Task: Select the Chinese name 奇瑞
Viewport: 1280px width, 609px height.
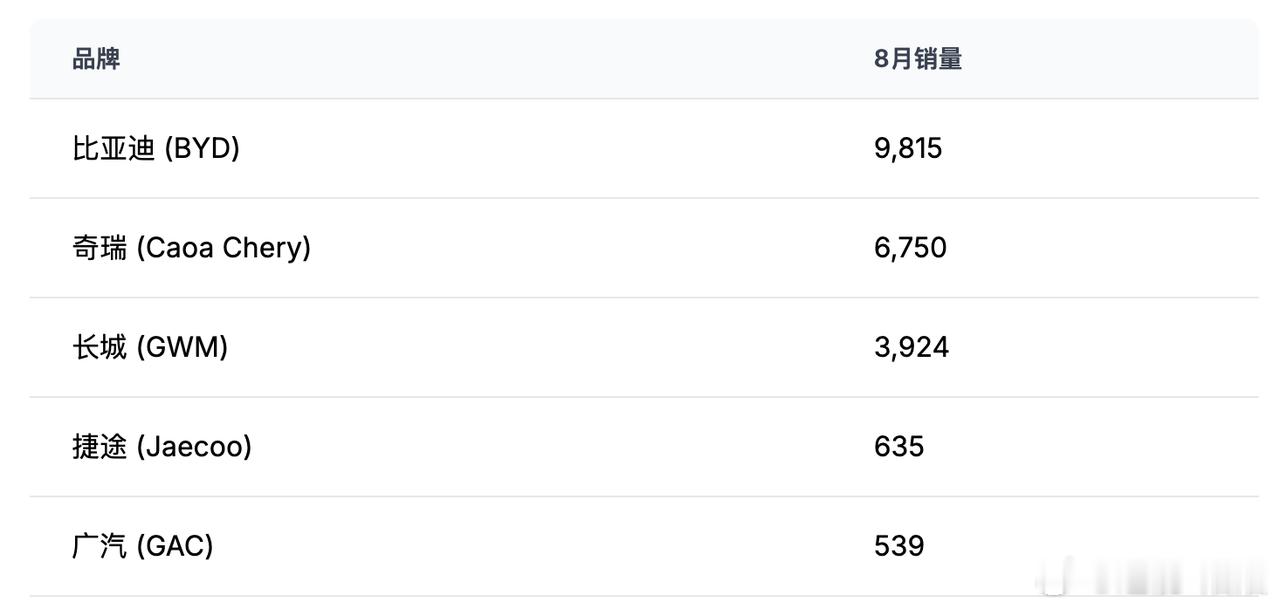Action: point(100,247)
